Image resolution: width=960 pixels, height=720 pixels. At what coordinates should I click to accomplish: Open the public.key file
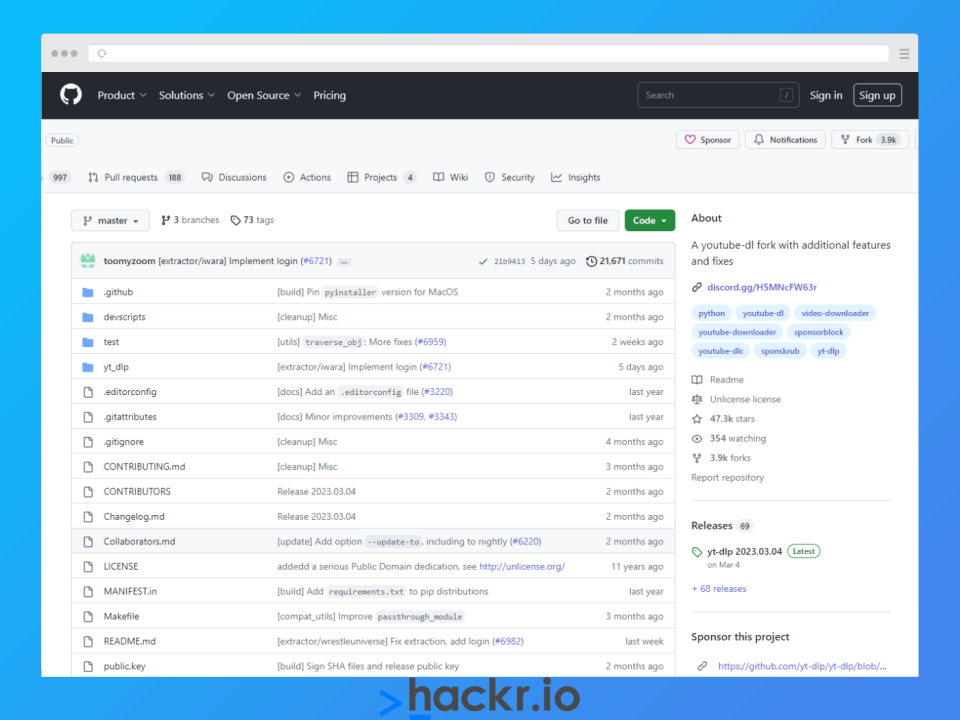click(x=125, y=667)
